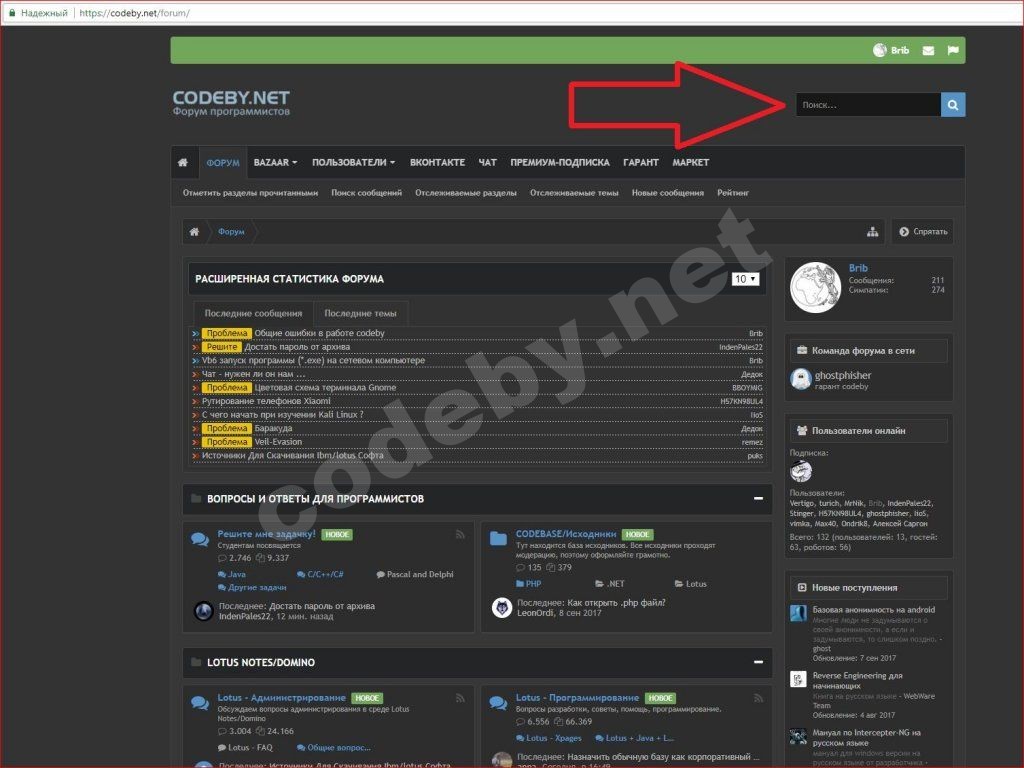Image resolution: width=1024 pixels, height=768 pixels.
Task: Click Базовая анонимность на android thumbnail
Action: [x=798, y=613]
